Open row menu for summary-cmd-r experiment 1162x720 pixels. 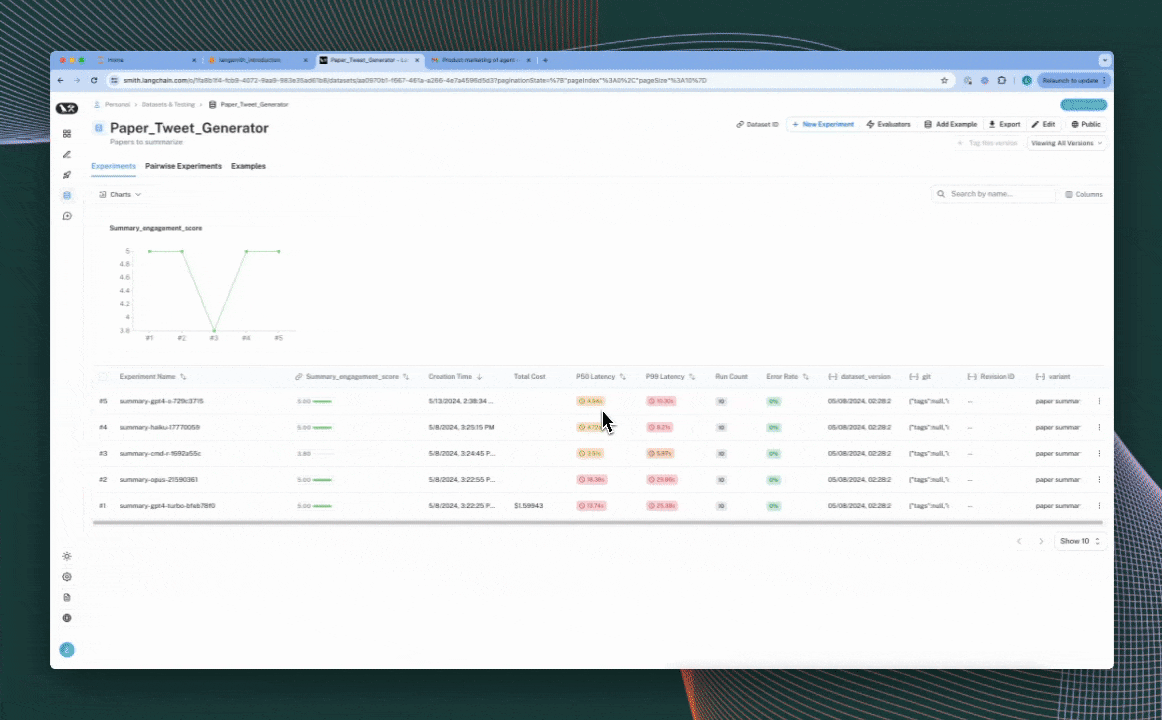tap(1099, 453)
